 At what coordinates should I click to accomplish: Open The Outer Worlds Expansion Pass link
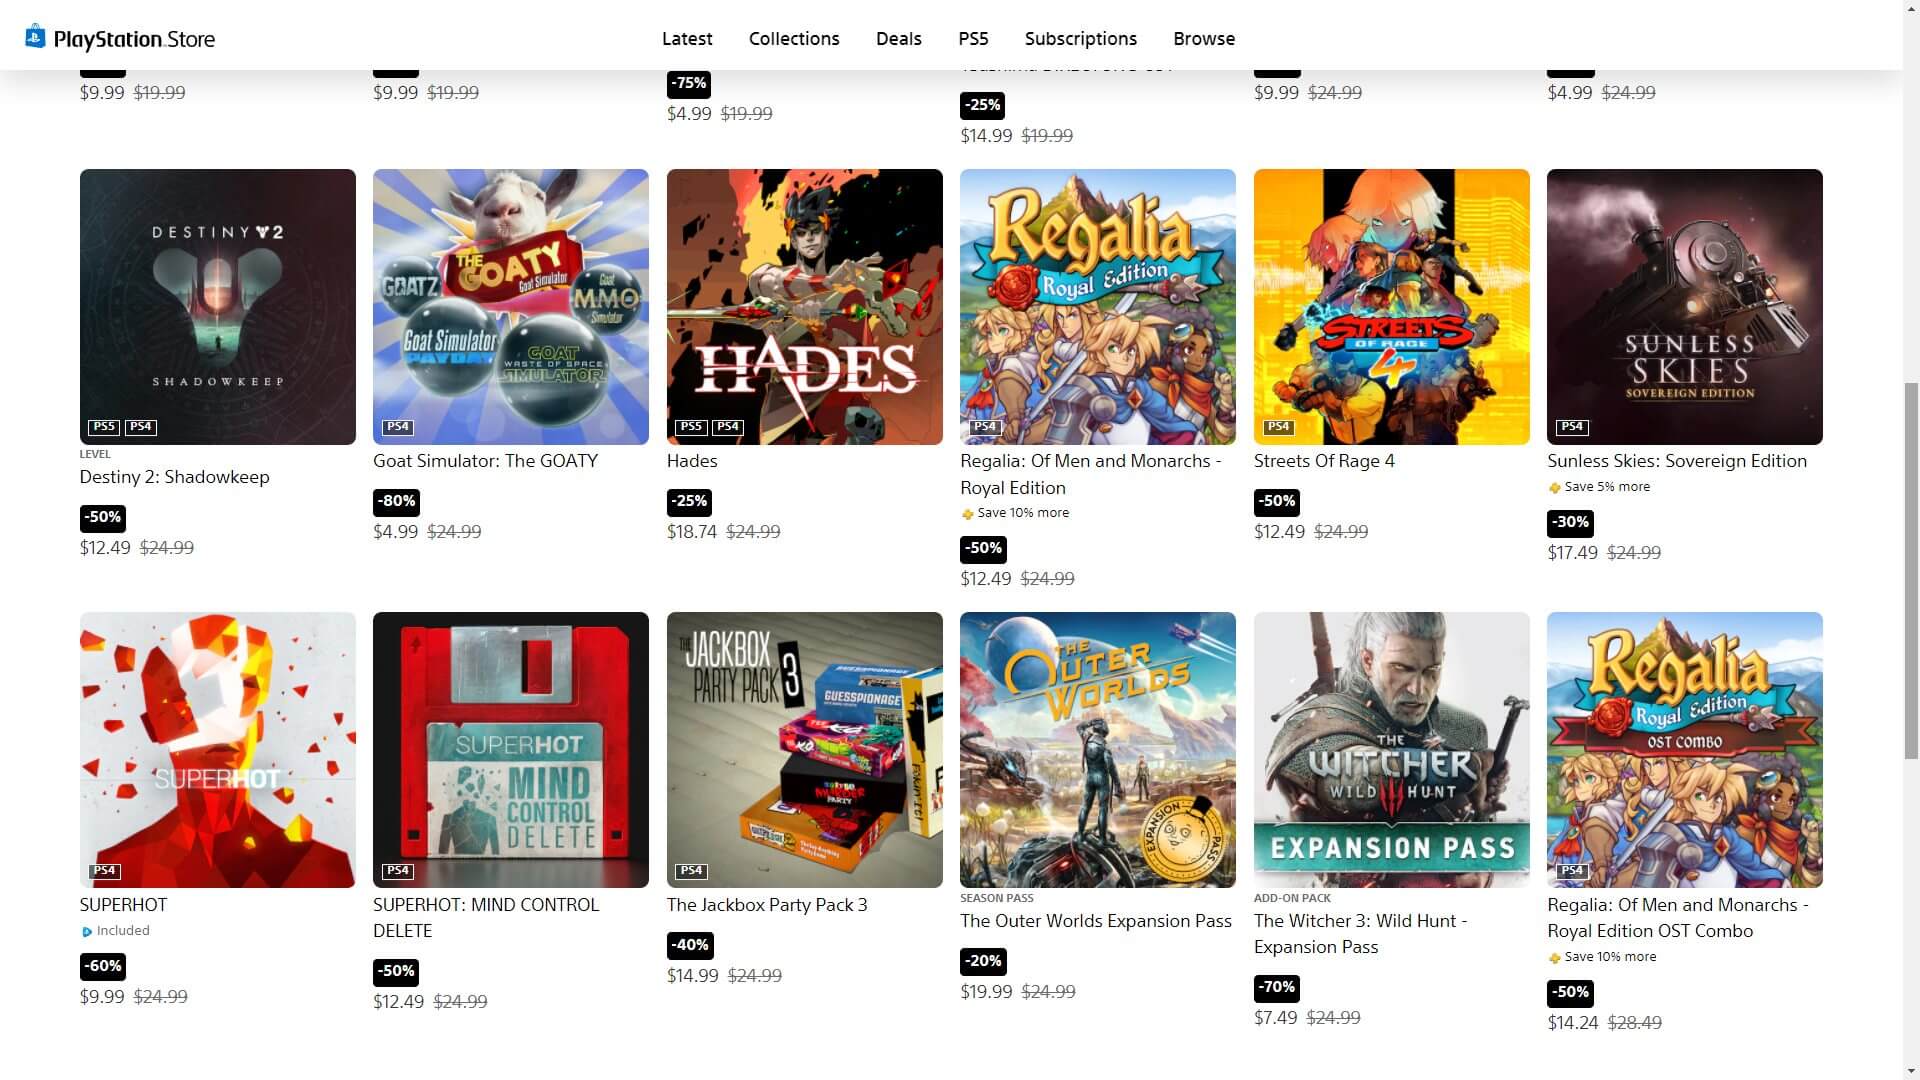1095,921
